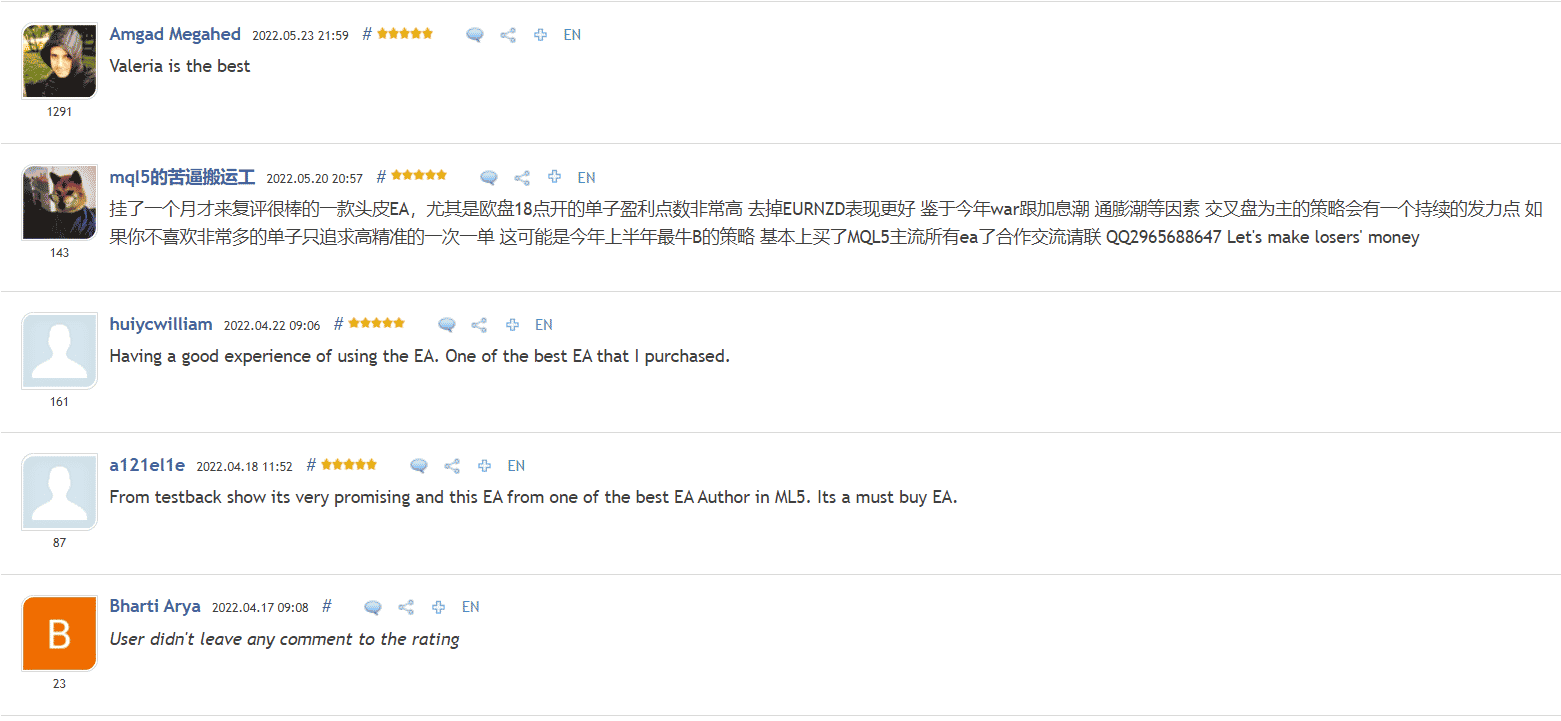Viewport: 1561px width, 721px height.
Task: Click the share icon on a121el1e's review
Action: (x=452, y=466)
